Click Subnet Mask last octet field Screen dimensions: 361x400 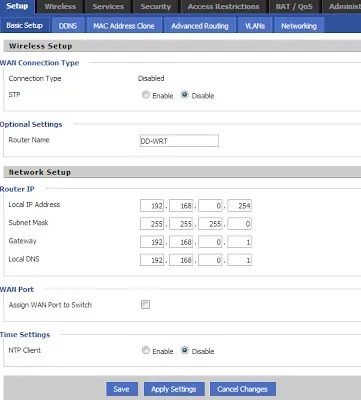(239, 224)
